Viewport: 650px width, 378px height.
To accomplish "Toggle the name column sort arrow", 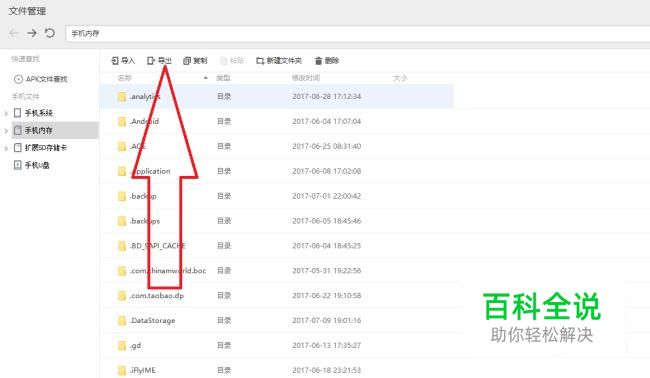I will coord(206,78).
